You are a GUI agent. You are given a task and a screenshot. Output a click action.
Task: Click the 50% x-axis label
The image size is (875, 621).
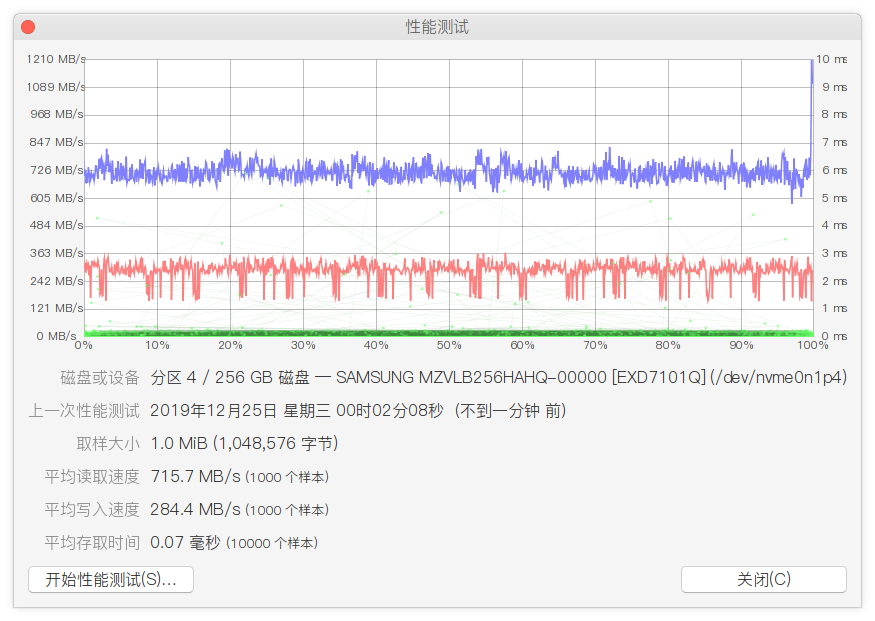click(449, 345)
